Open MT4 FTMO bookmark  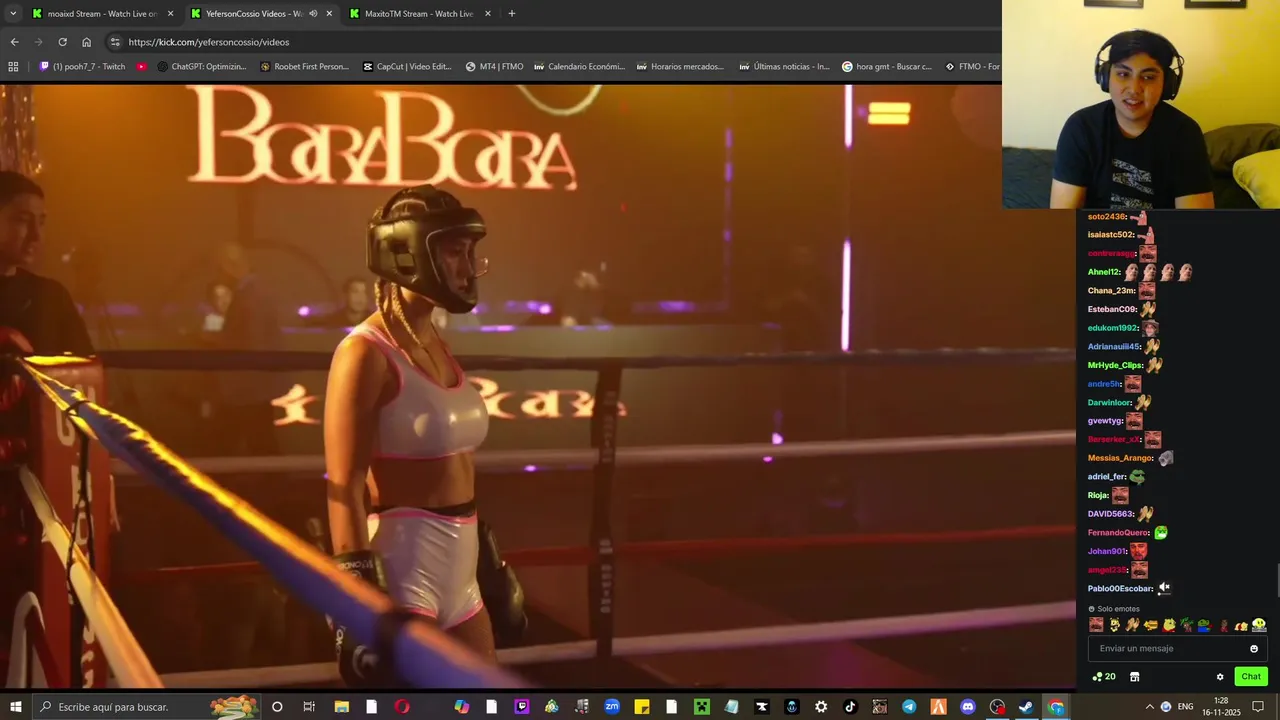494,67
